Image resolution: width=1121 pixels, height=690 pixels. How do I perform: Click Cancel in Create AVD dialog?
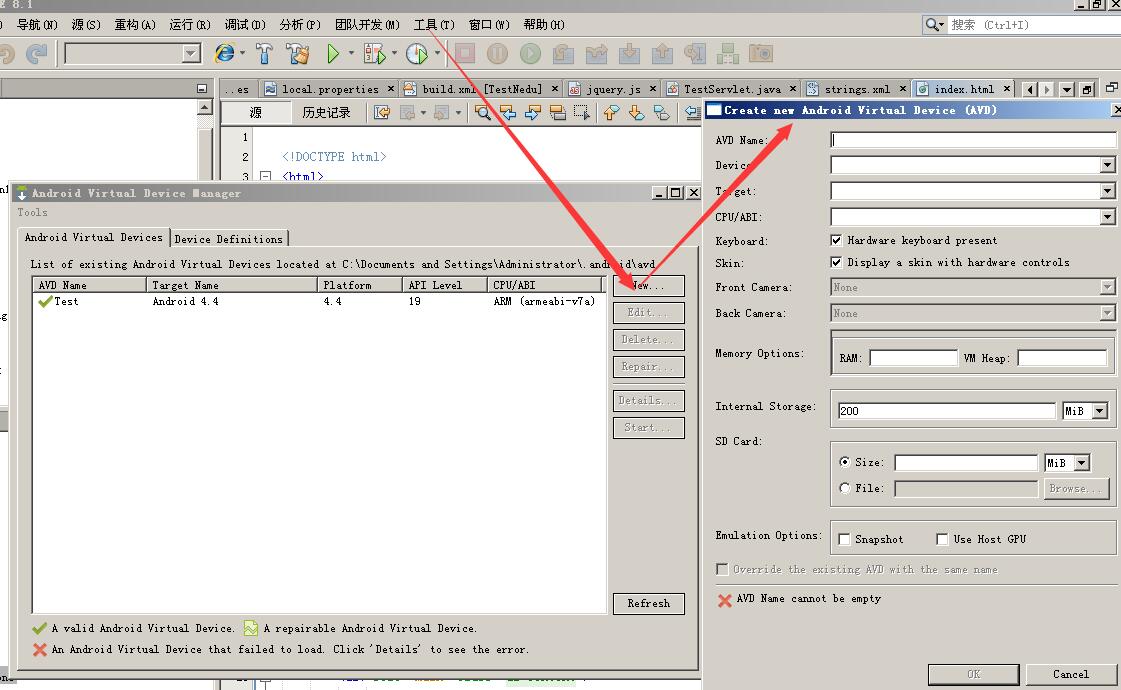[1070, 674]
